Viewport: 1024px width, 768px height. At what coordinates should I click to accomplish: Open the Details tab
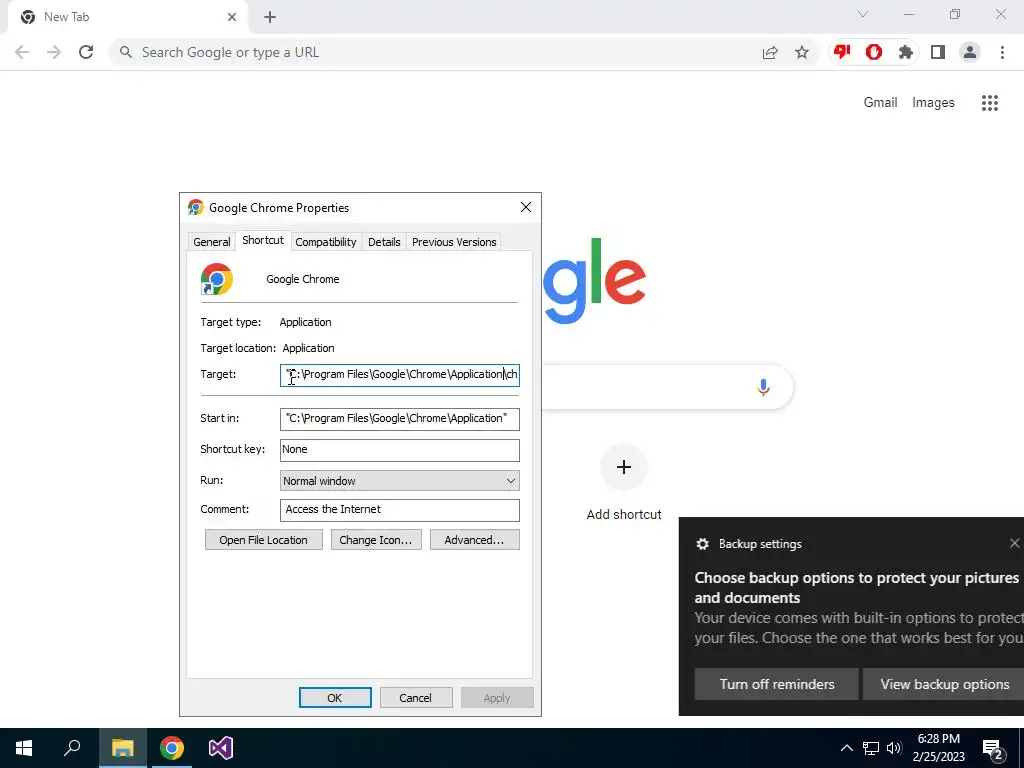pyautogui.click(x=384, y=242)
